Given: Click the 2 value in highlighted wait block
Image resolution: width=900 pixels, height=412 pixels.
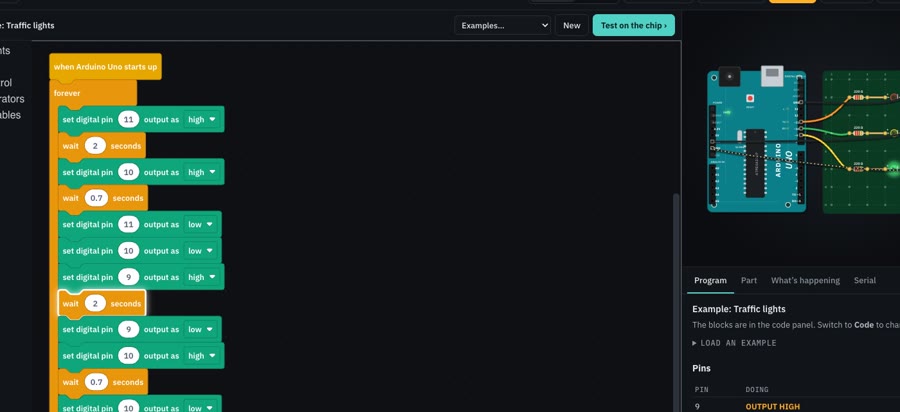Looking at the screenshot, I should tap(95, 304).
